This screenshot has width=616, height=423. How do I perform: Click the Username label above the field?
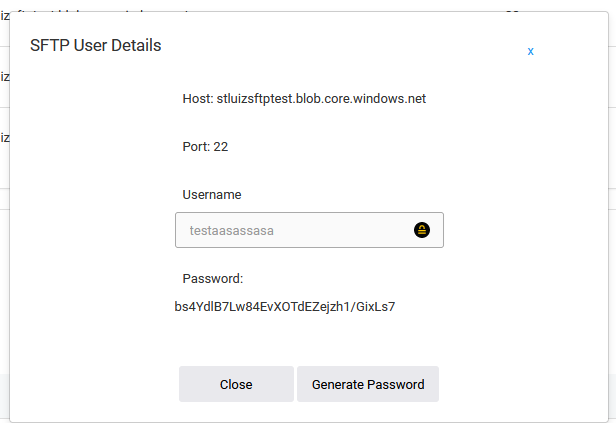tap(212, 194)
